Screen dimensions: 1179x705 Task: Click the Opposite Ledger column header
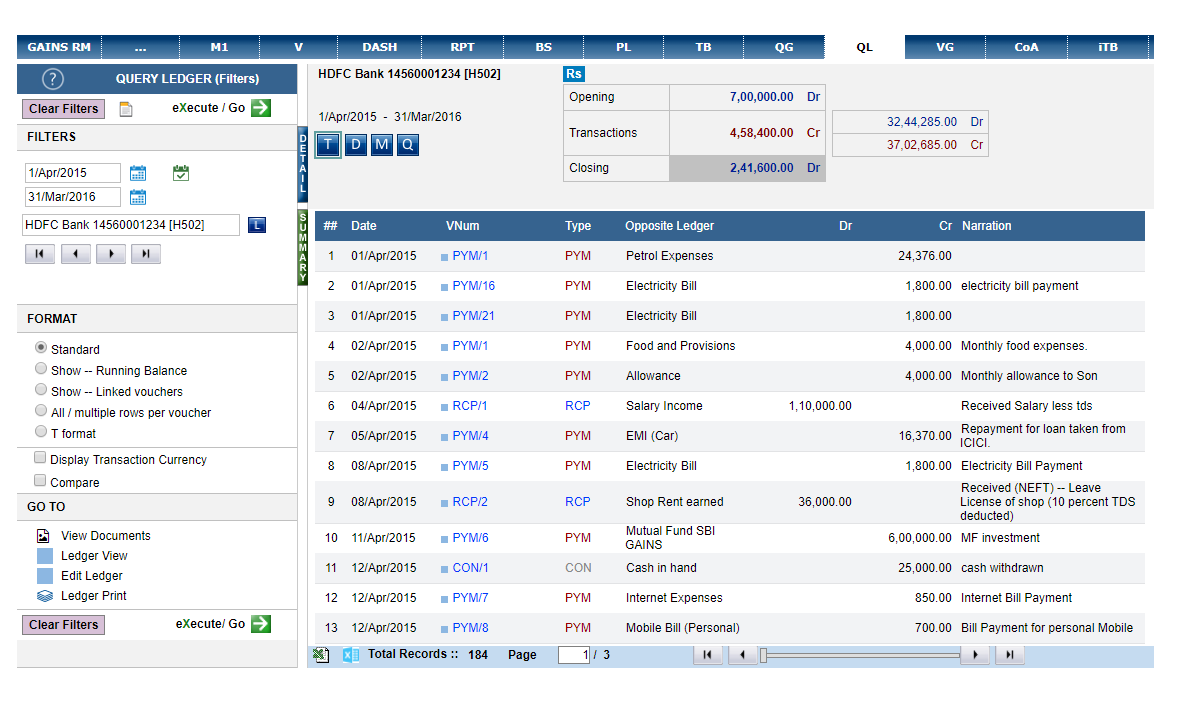point(669,225)
